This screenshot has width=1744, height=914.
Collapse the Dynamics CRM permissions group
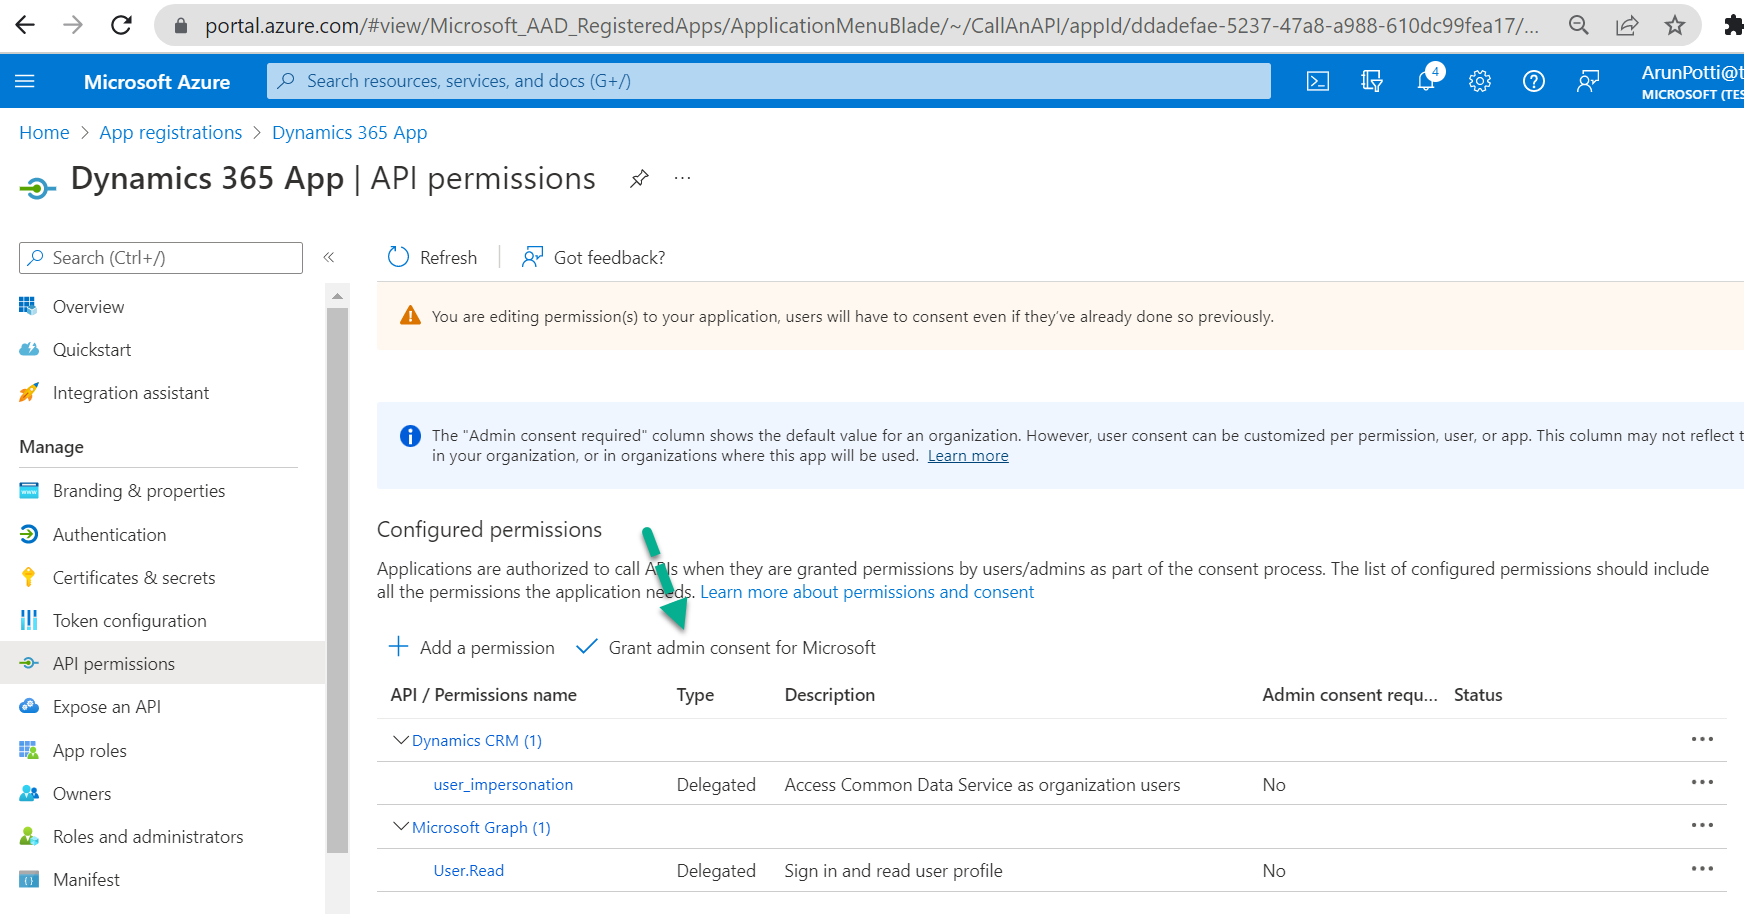[400, 740]
